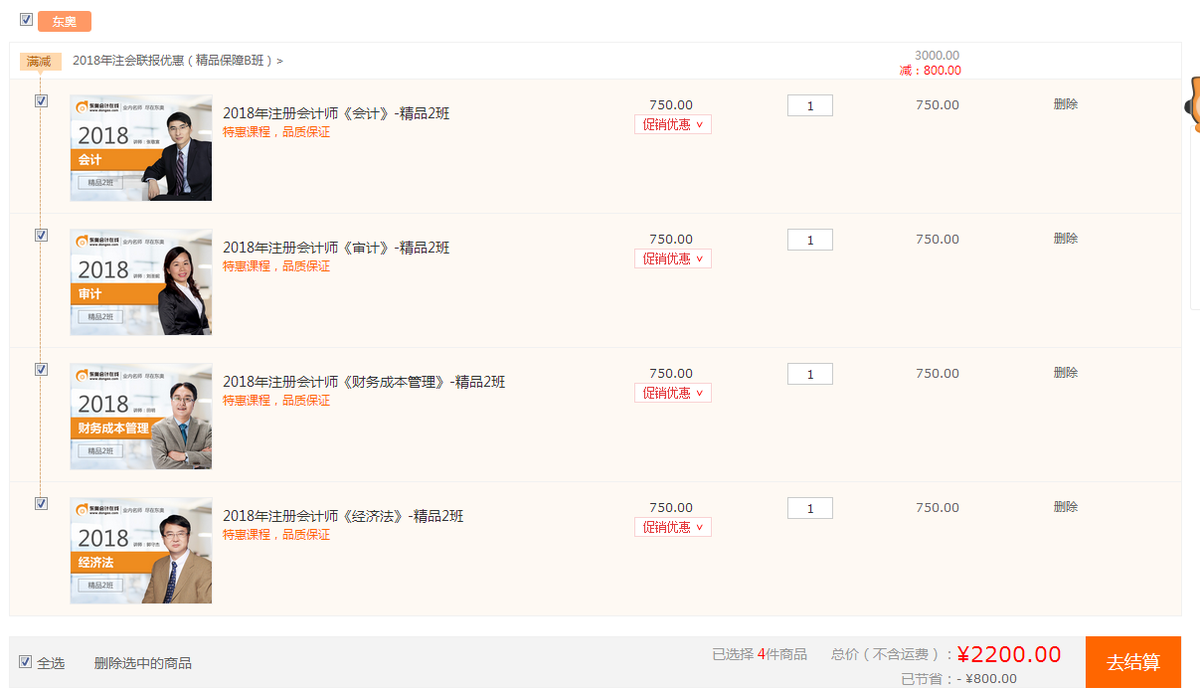
Task: Toggle the 全选 checkbox
Action: tap(26, 661)
